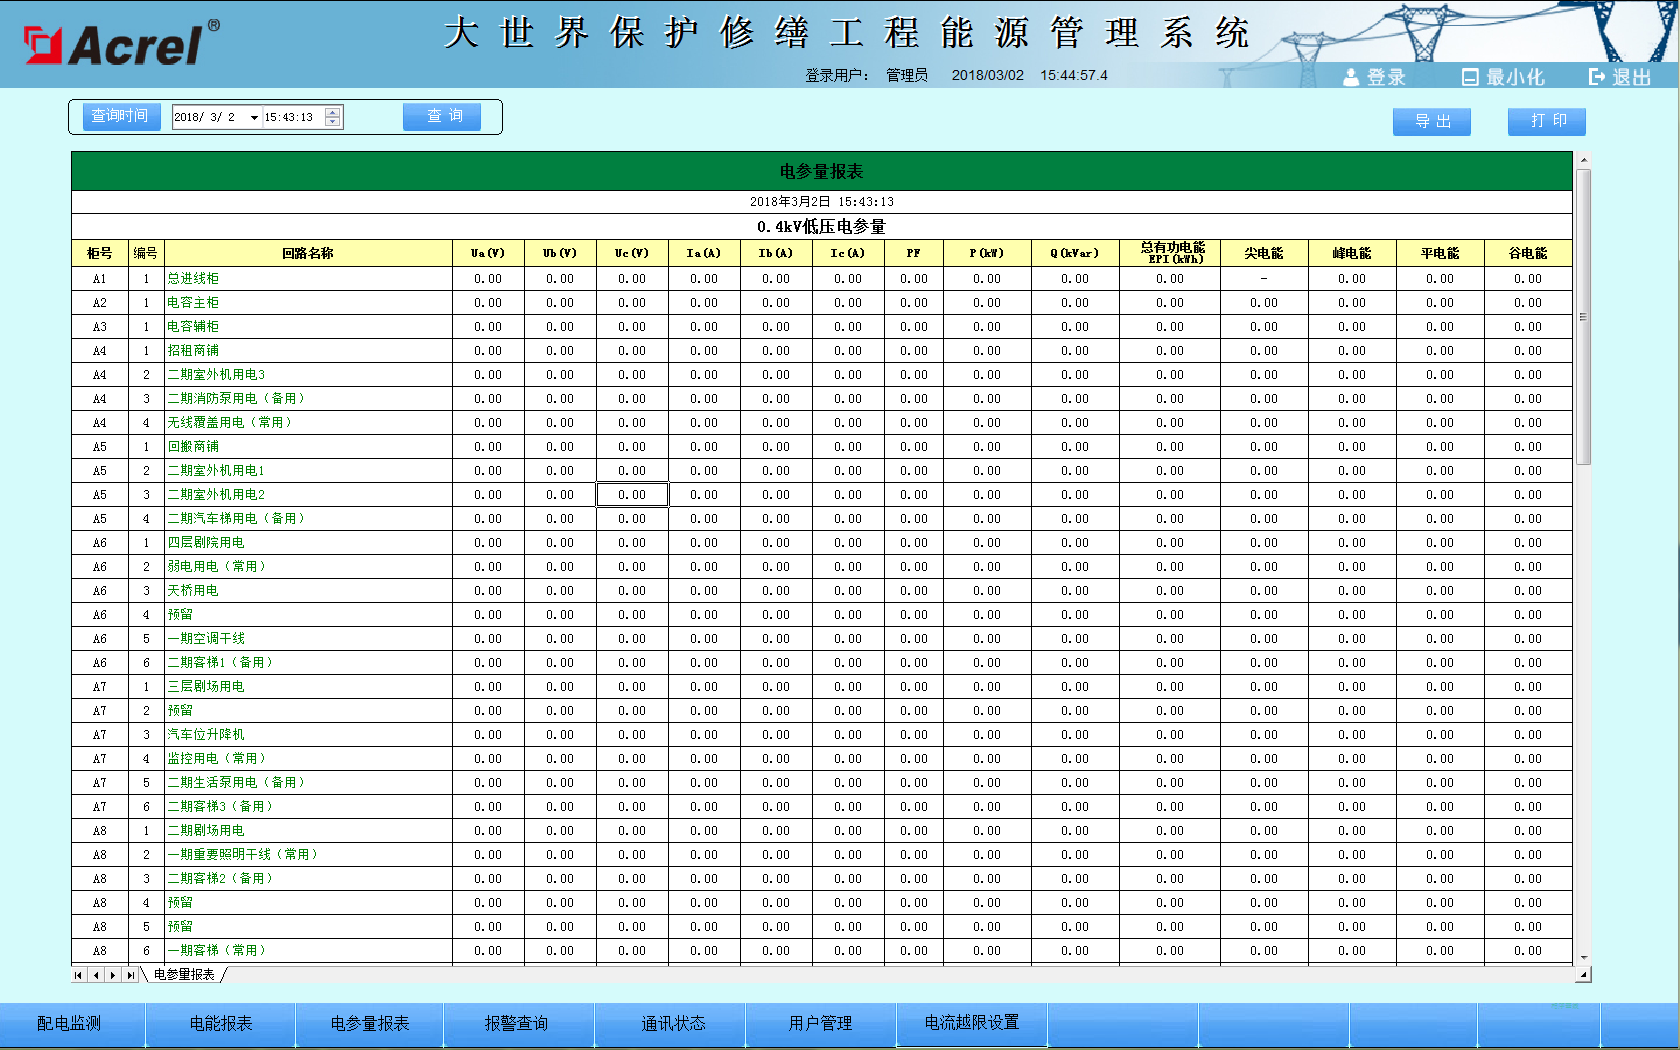Select 二期客梯1（备用）row name
Image resolution: width=1680 pixels, height=1050 pixels.
click(x=220, y=663)
